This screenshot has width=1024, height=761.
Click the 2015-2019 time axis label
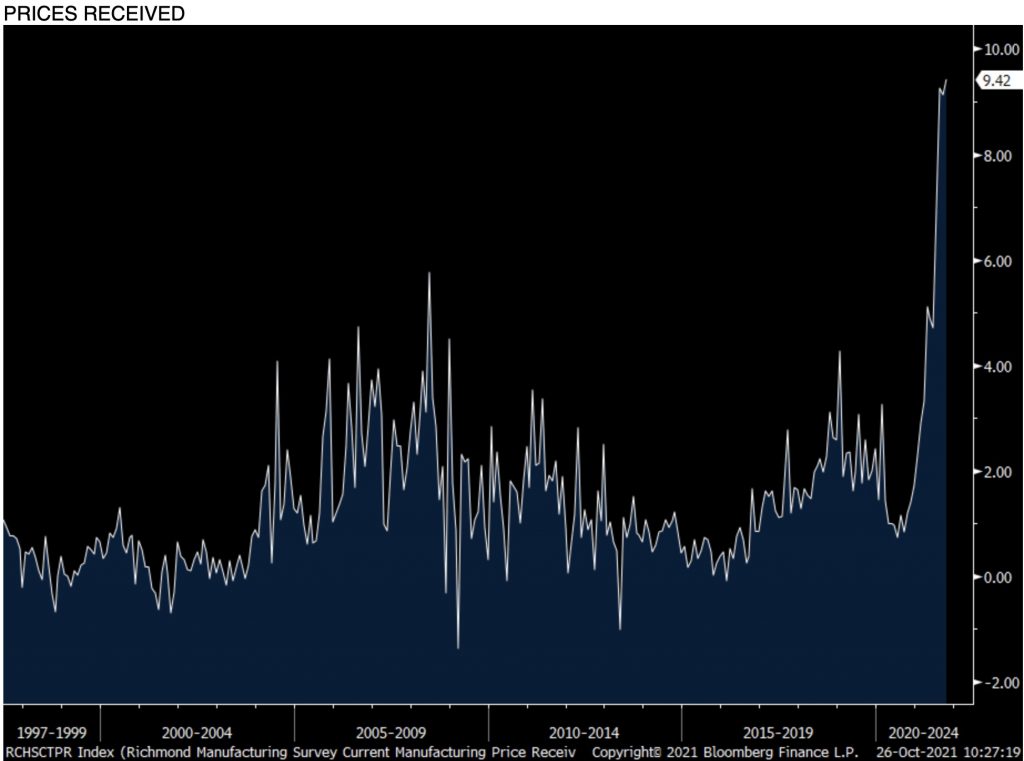pyautogui.click(x=778, y=732)
